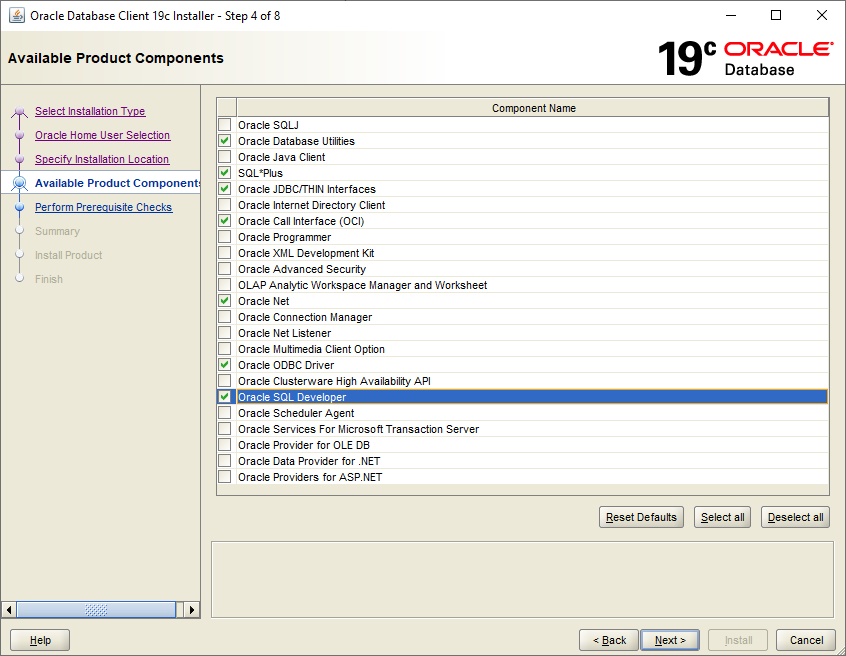
Task: Select the Oracle Connection Manager row text
Action: coord(305,317)
